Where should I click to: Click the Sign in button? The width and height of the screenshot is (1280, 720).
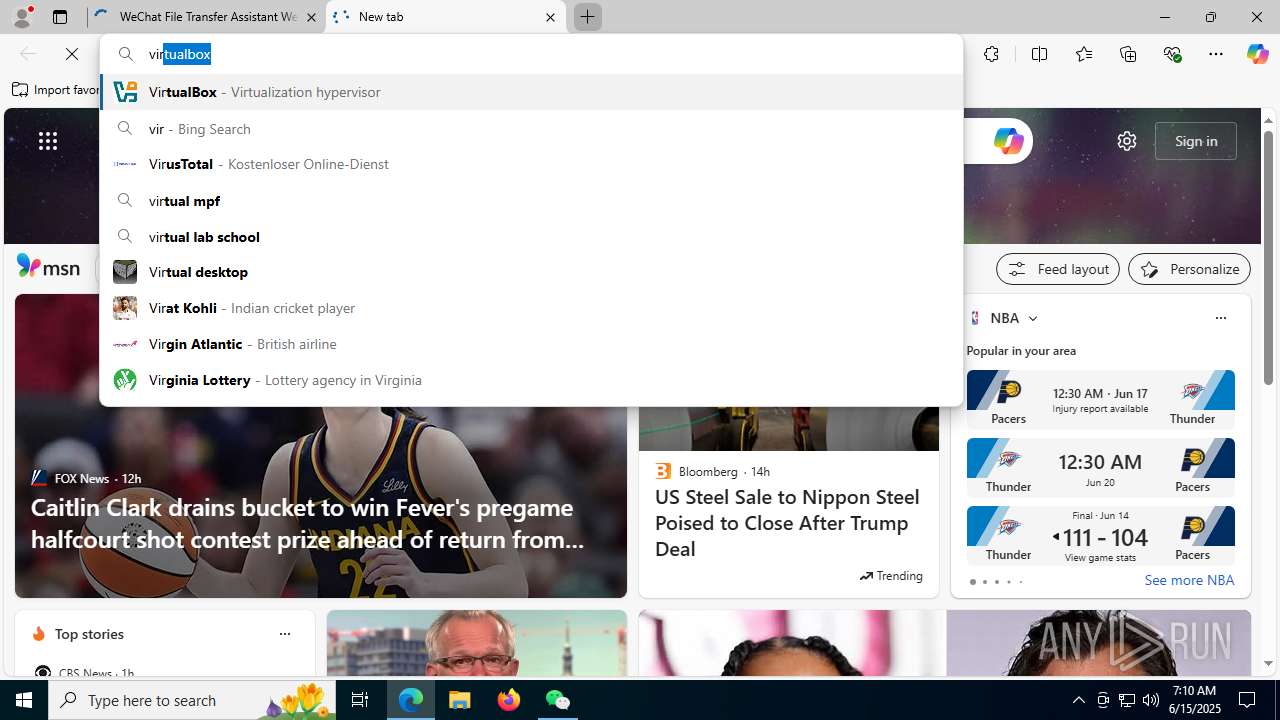1196,141
